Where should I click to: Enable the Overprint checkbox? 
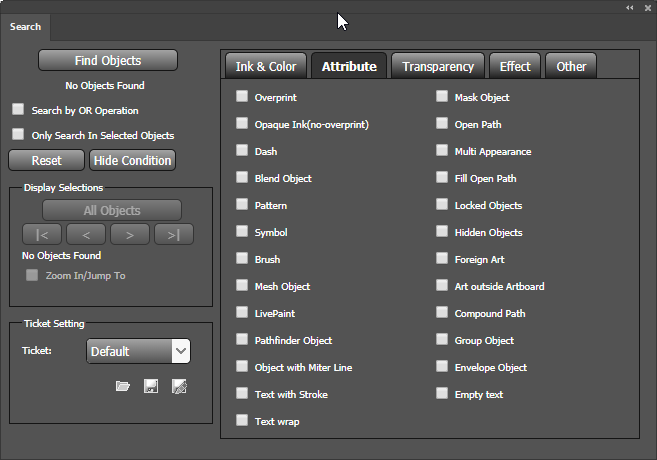point(242,97)
